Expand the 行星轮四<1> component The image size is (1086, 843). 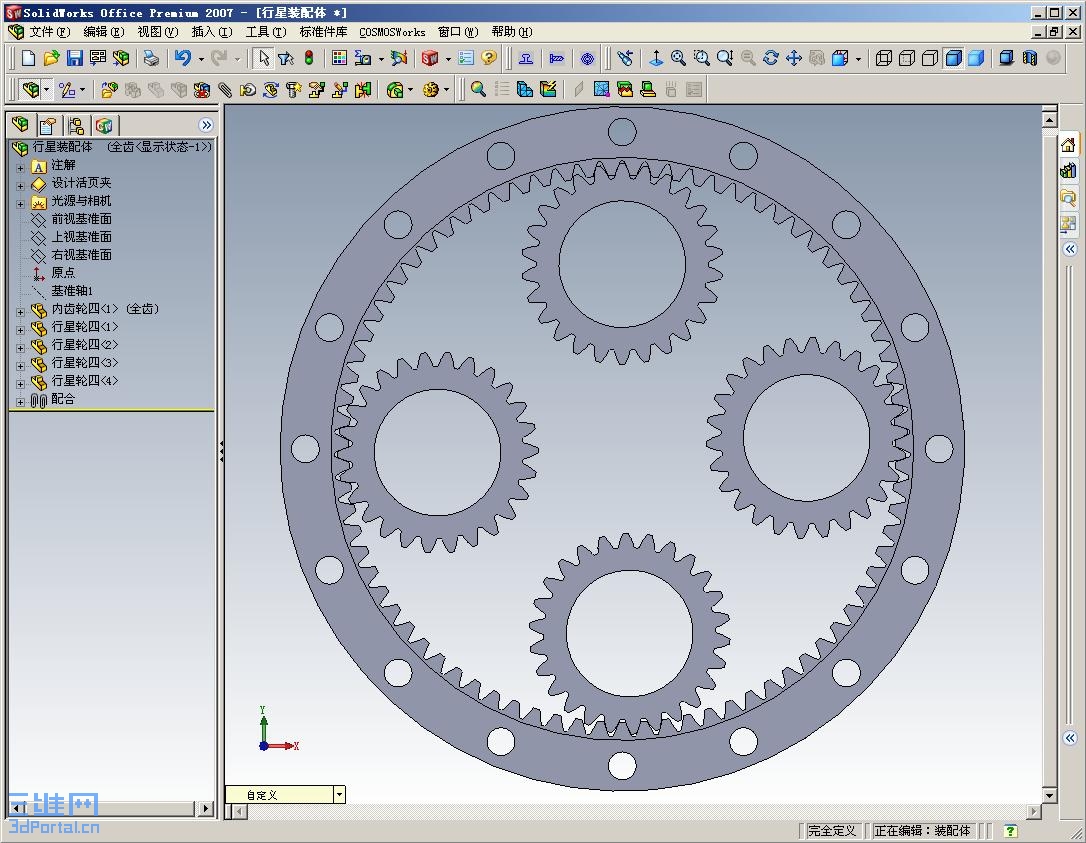[20, 330]
